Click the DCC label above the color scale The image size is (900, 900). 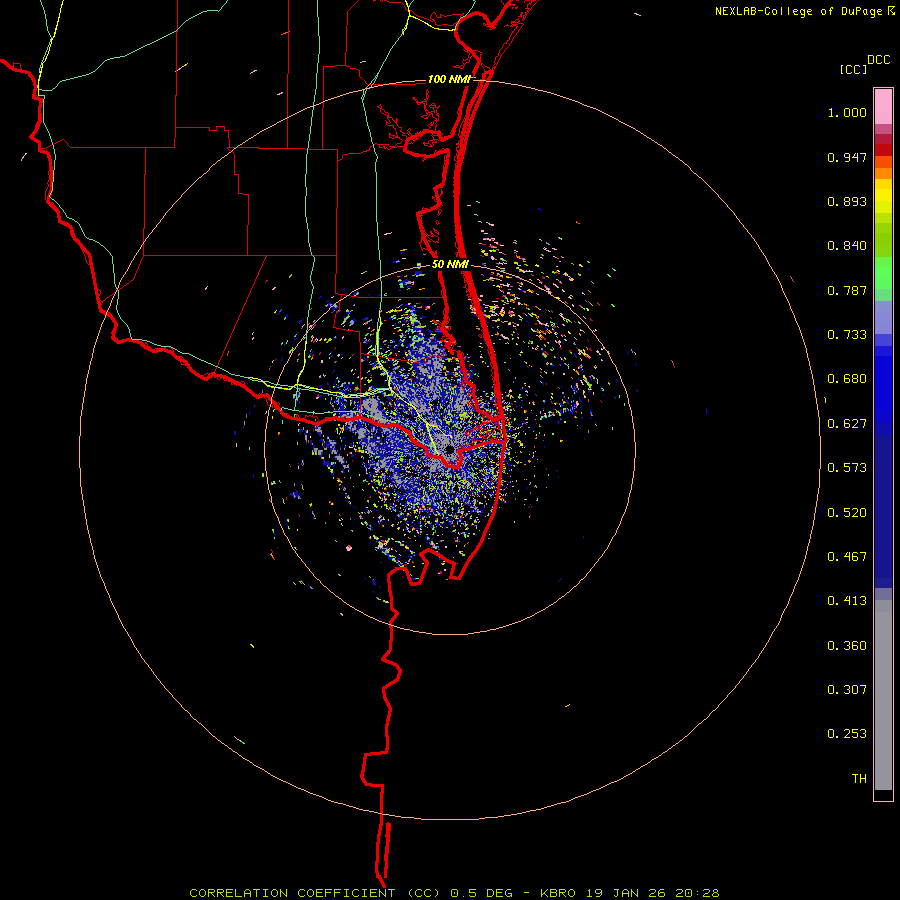pyautogui.click(x=878, y=60)
